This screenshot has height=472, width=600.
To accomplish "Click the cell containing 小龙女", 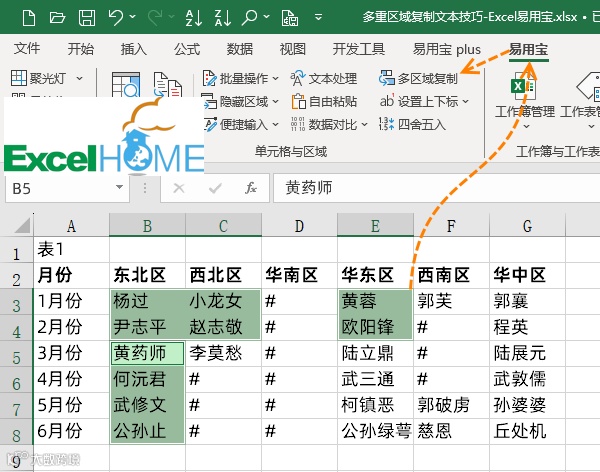I will 223,302.
